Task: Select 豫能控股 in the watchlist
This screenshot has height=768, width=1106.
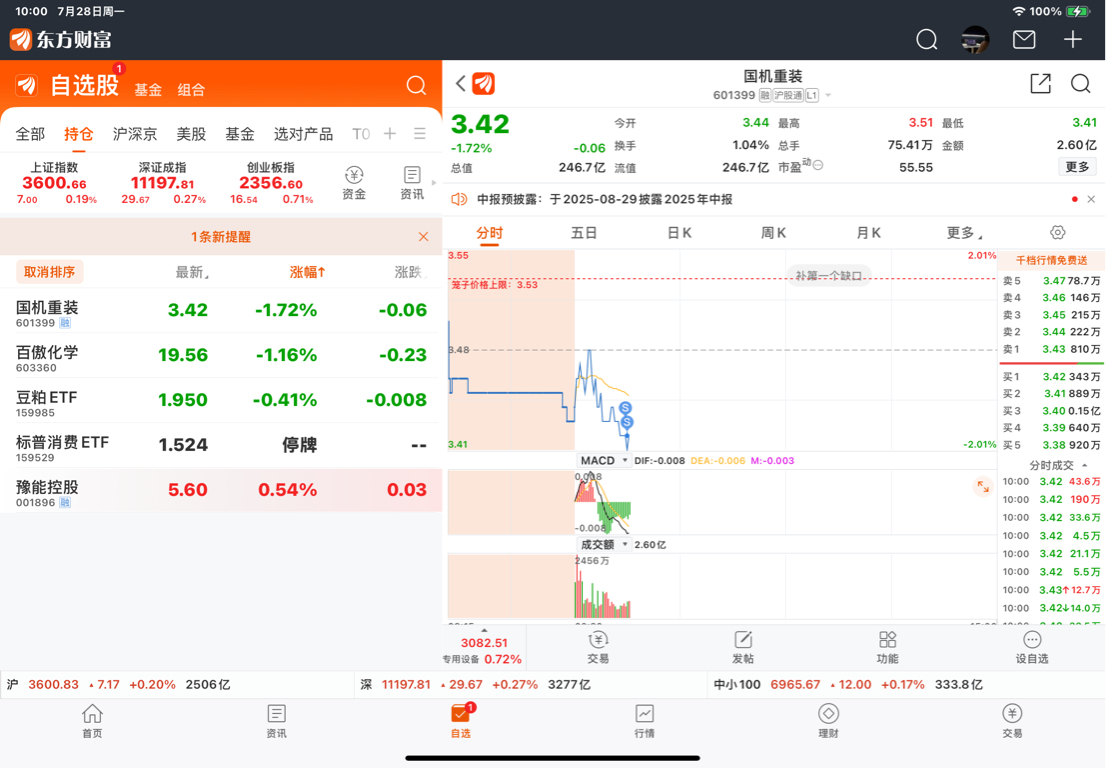Action: point(221,490)
